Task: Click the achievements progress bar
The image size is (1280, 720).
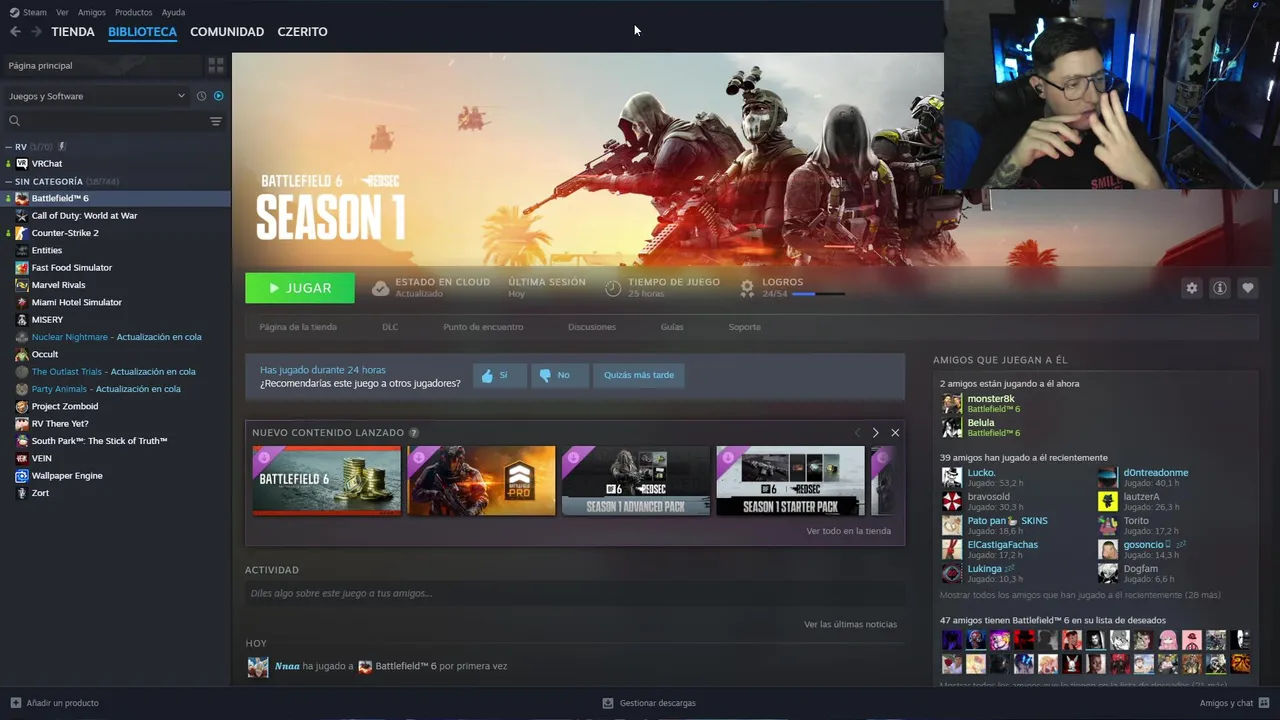Action: coord(818,294)
